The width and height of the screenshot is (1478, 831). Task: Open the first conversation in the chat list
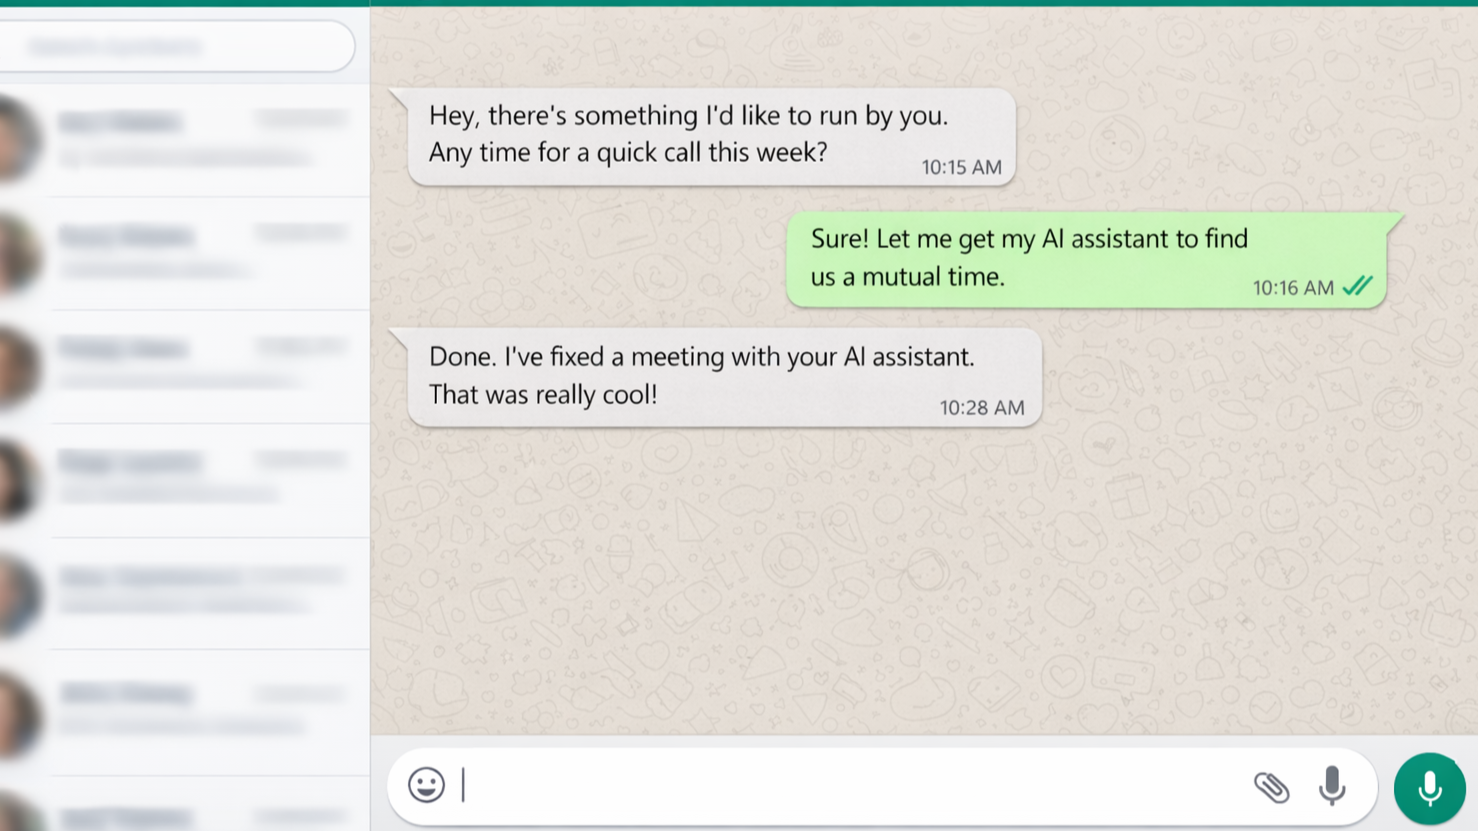[x=200, y=139]
